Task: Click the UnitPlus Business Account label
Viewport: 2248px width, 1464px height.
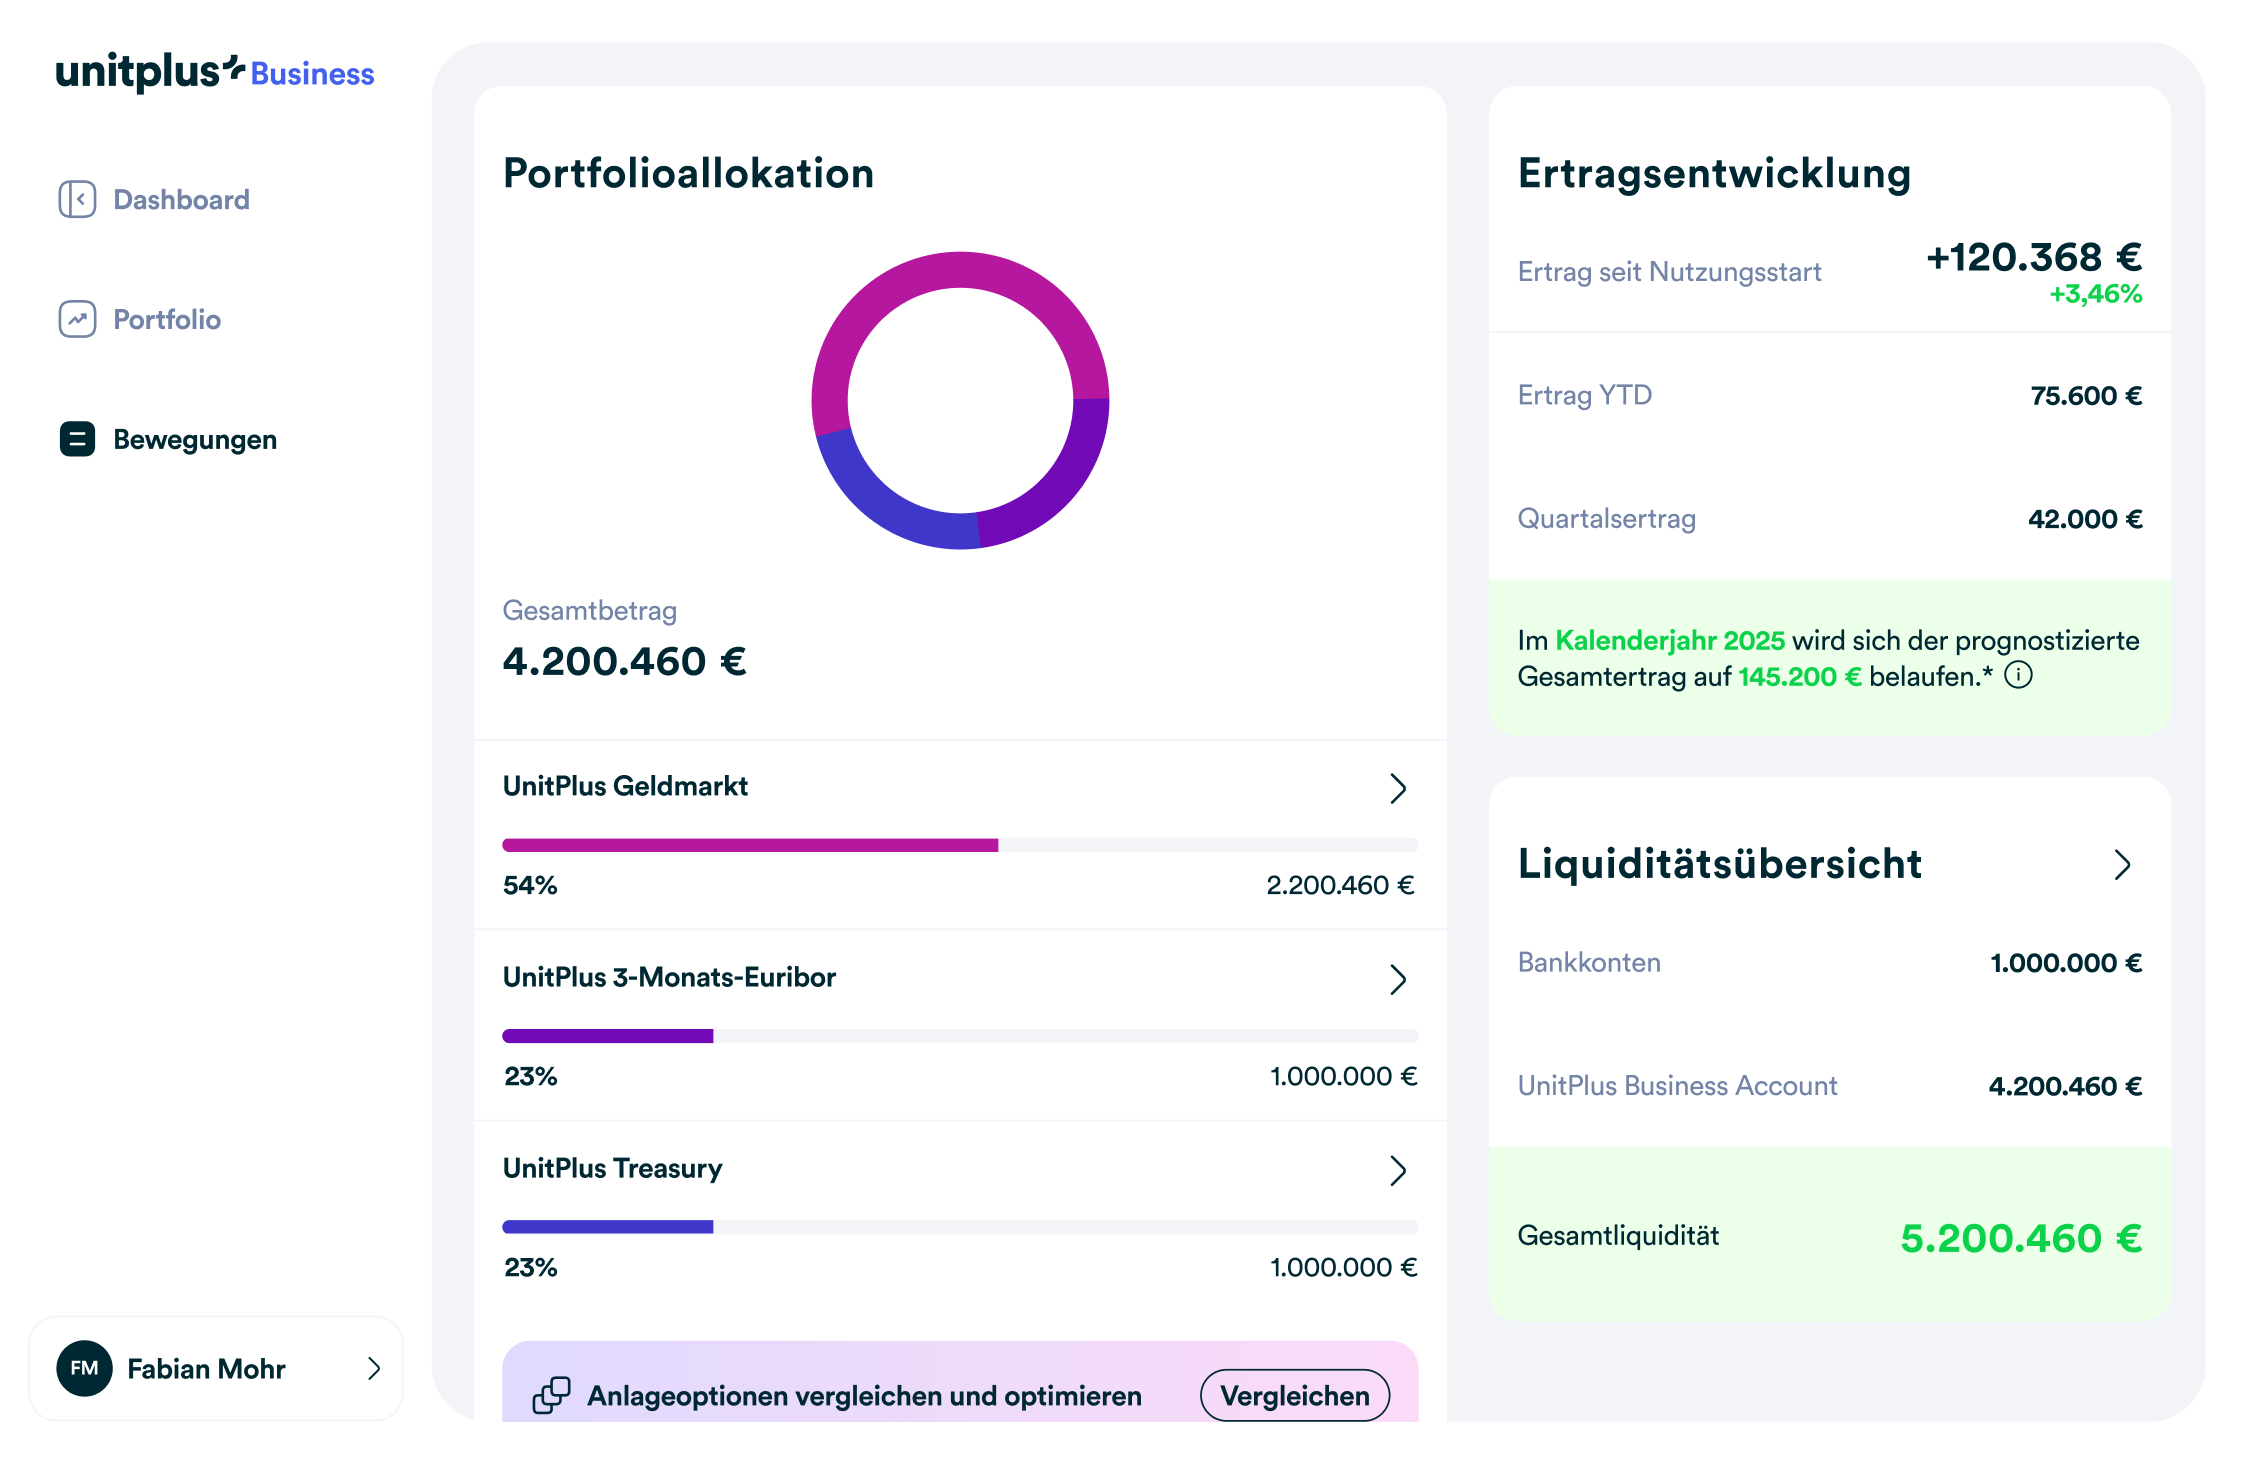Action: click(1677, 1086)
